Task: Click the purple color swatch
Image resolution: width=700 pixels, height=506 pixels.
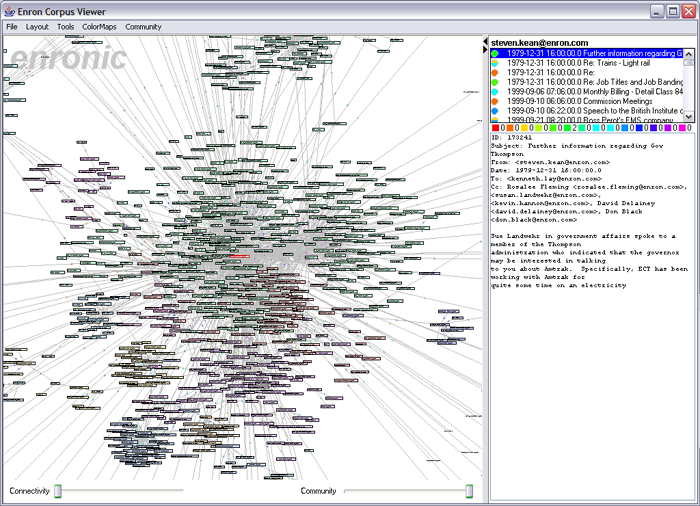Action: 668,128
